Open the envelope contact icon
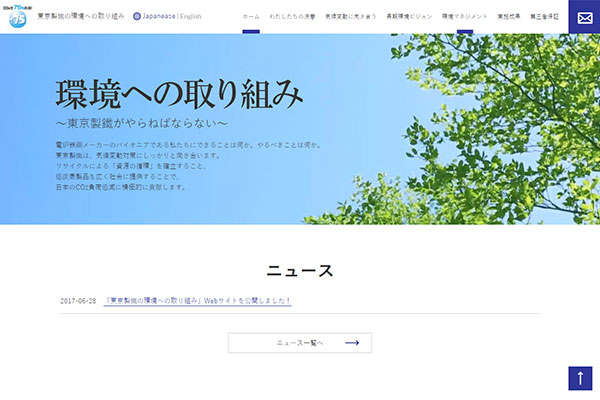The width and height of the screenshot is (600, 400). [584, 17]
